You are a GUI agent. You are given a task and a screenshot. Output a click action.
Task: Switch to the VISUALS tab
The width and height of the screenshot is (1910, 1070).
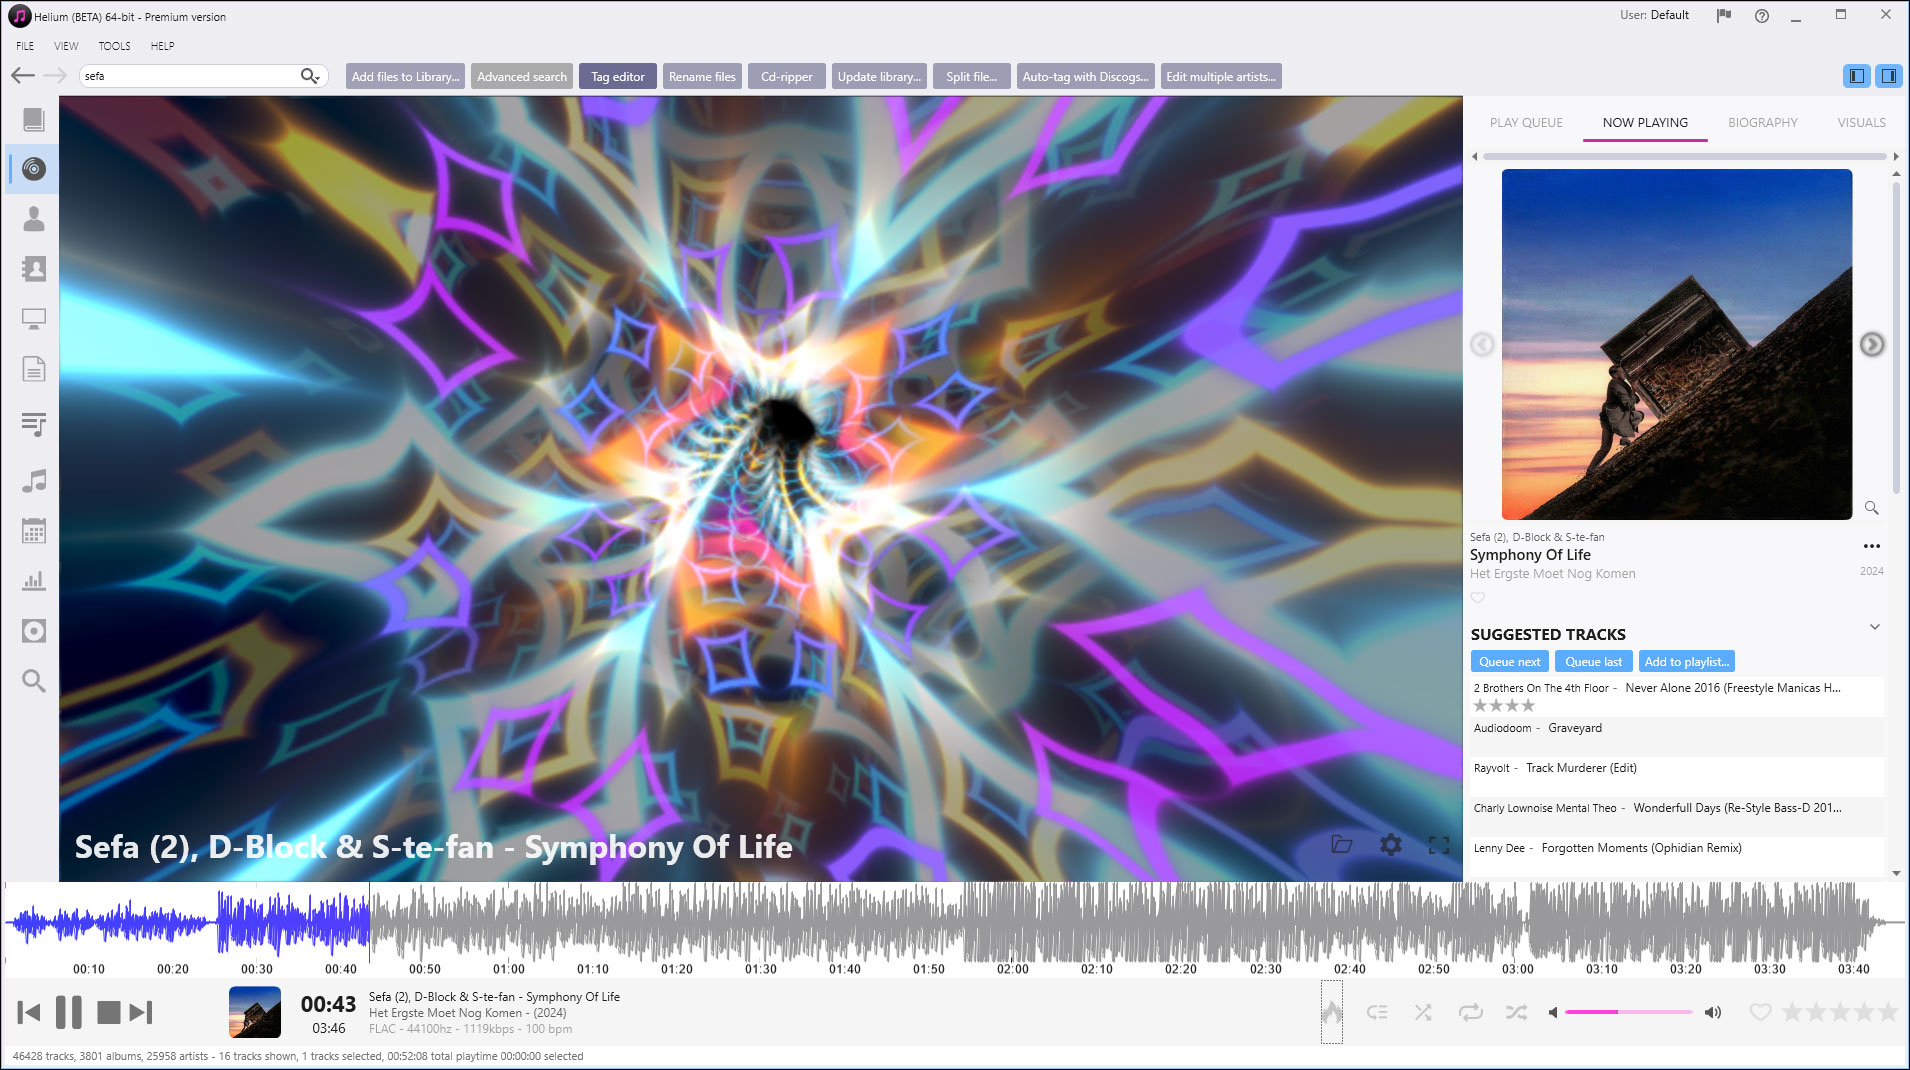pyautogui.click(x=1861, y=122)
